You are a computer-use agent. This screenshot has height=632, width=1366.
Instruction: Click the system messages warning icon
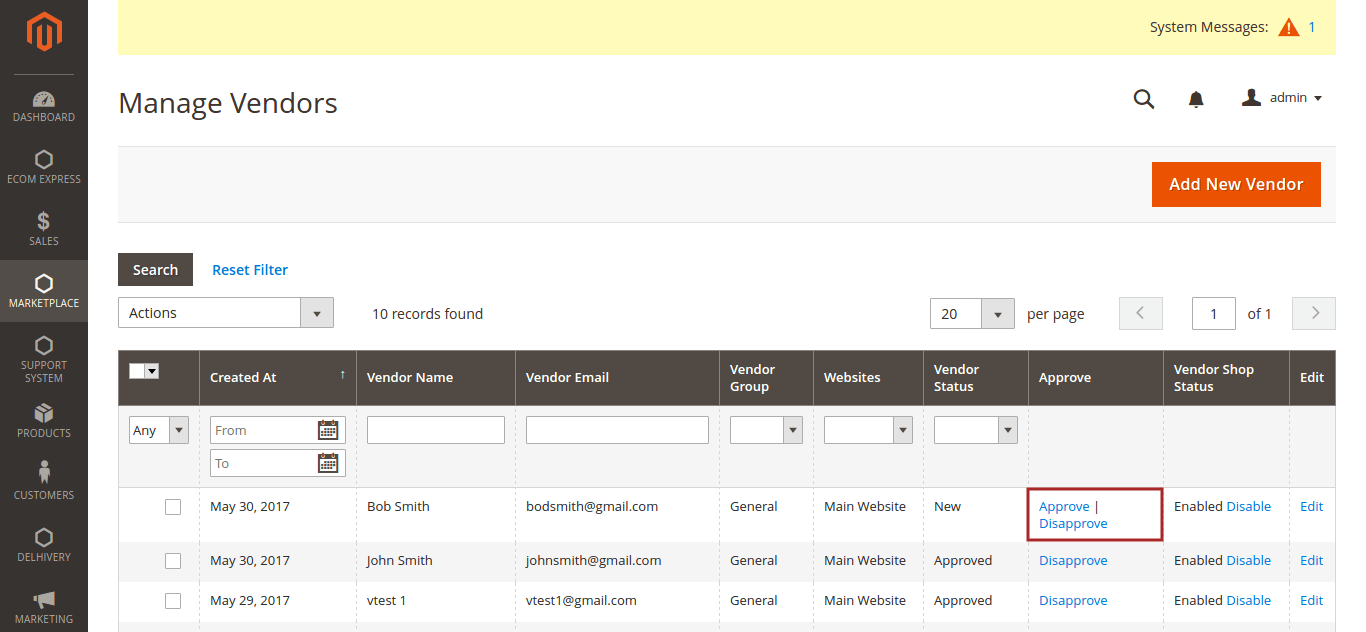tap(1288, 27)
